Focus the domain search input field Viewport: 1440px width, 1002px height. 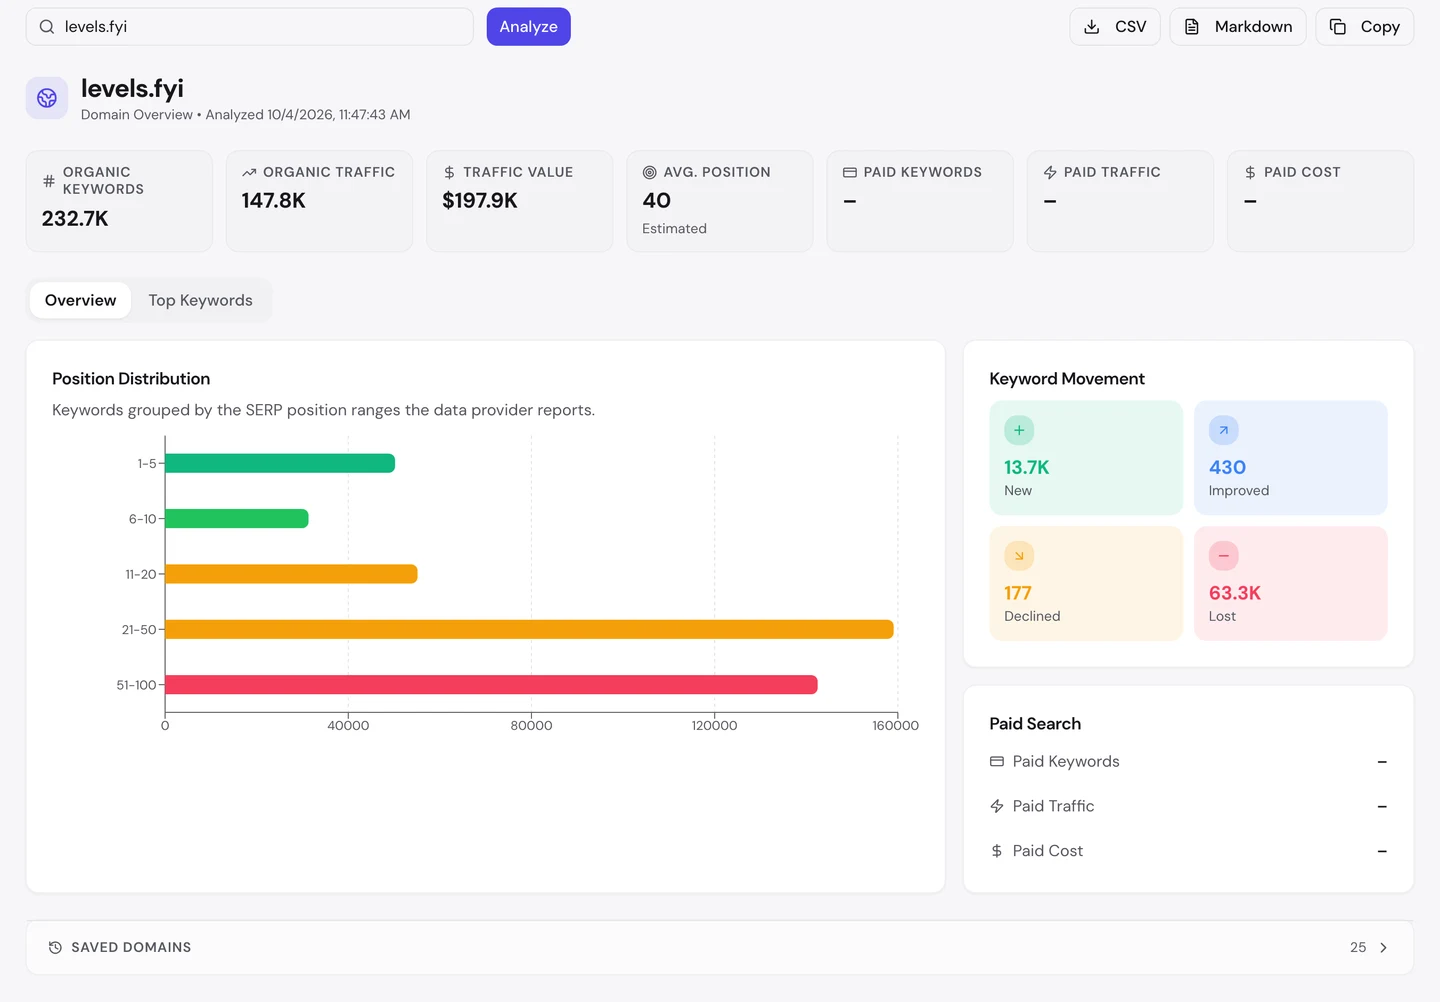coord(250,27)
